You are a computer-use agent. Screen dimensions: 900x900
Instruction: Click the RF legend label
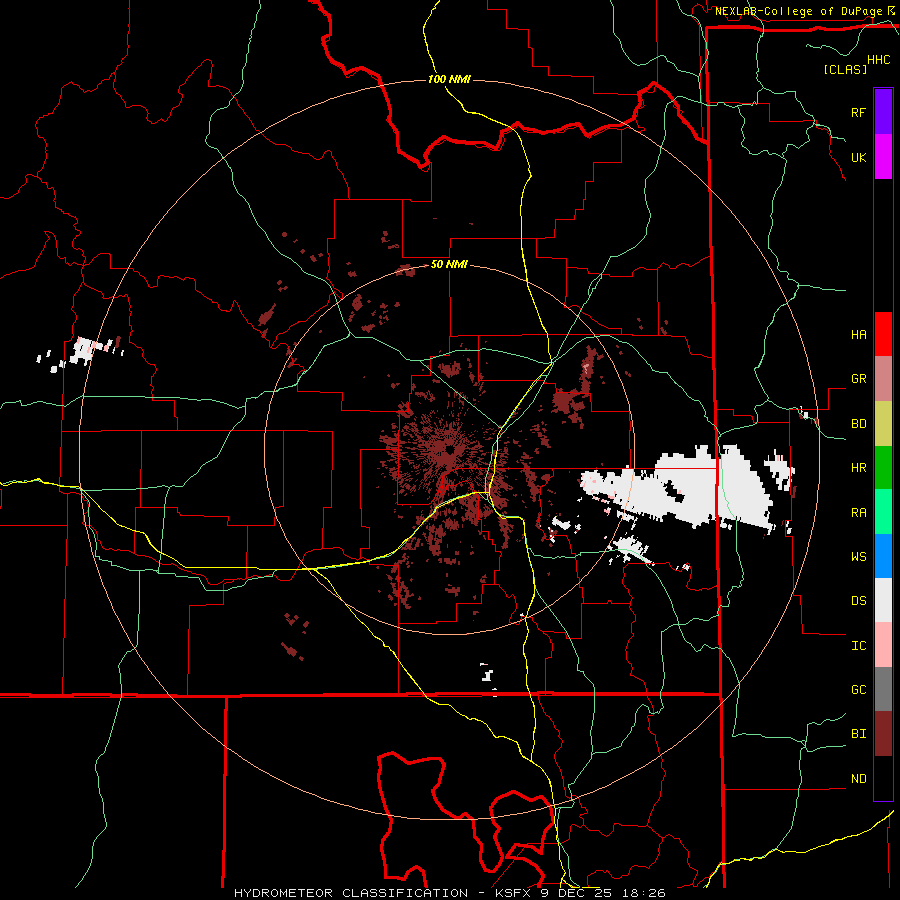point(858,112)
